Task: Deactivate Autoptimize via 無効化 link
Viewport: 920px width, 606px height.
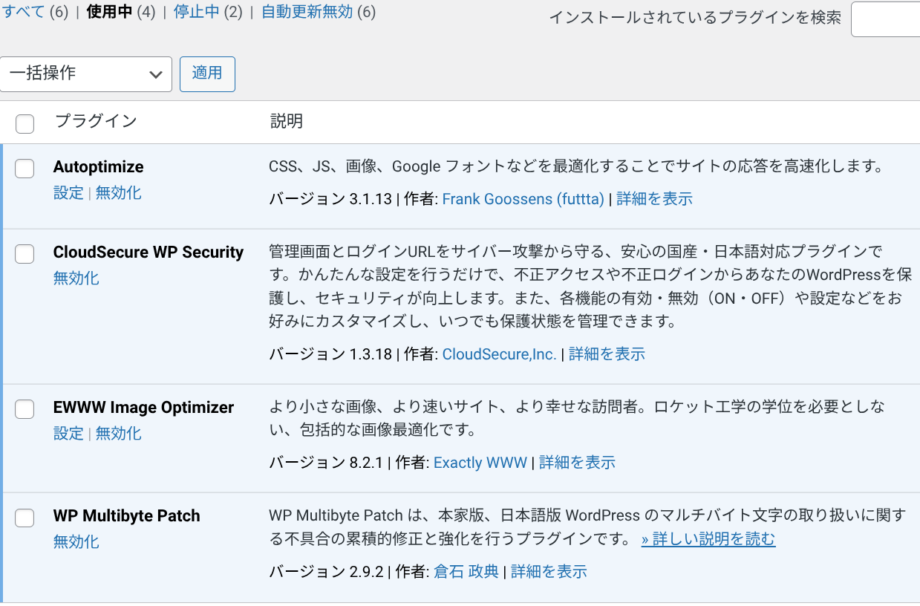Action: pos(118,193)
